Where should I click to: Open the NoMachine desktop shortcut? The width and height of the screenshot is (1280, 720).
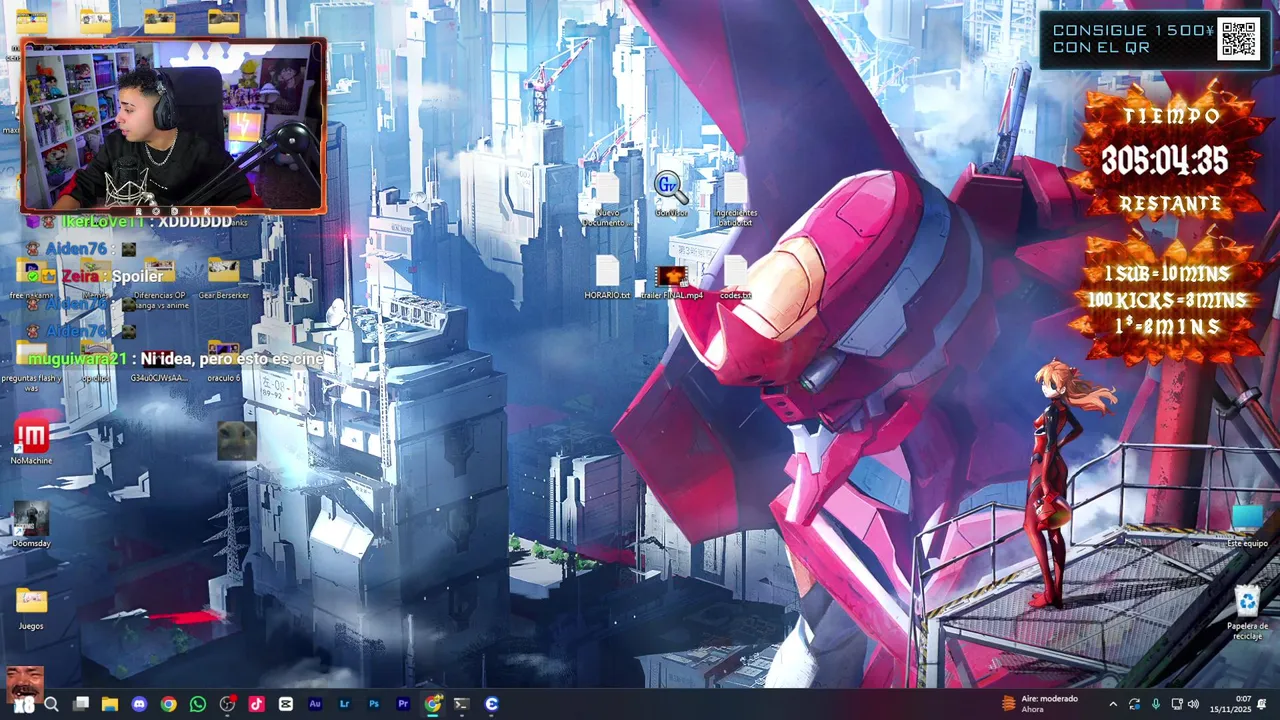[31, 441]
